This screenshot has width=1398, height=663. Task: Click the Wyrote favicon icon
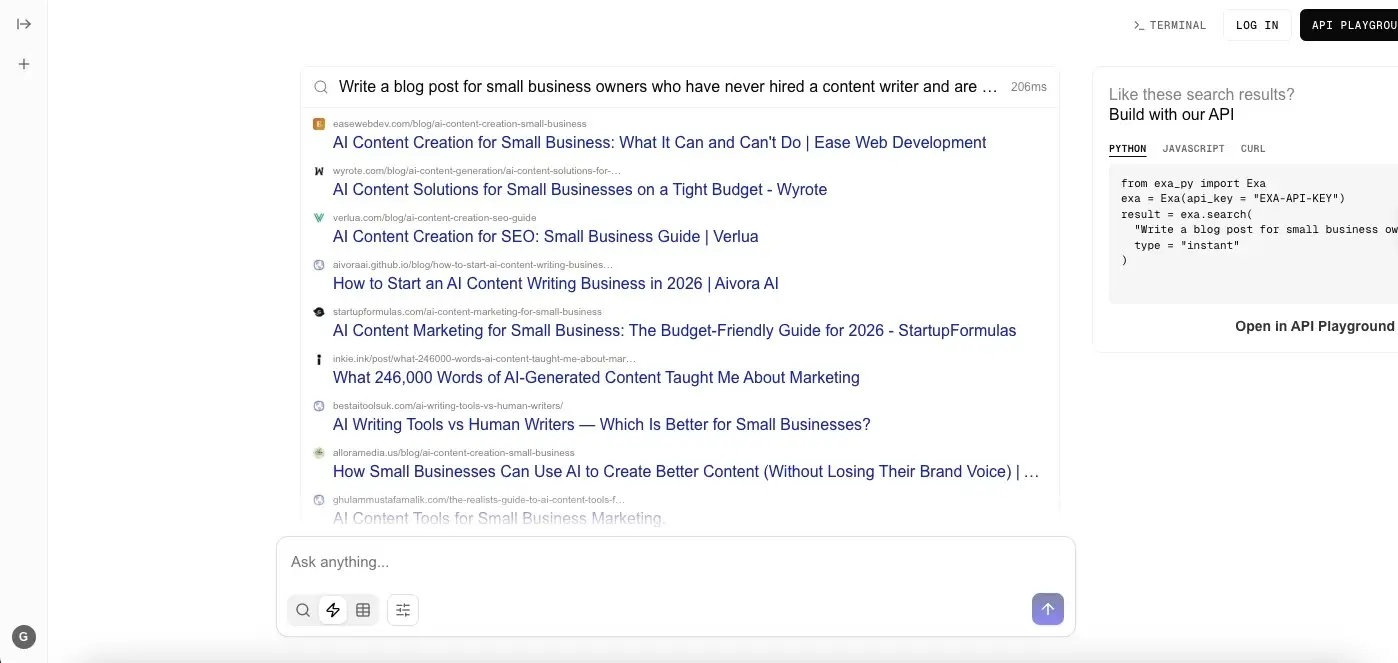[x=319, y=171]
